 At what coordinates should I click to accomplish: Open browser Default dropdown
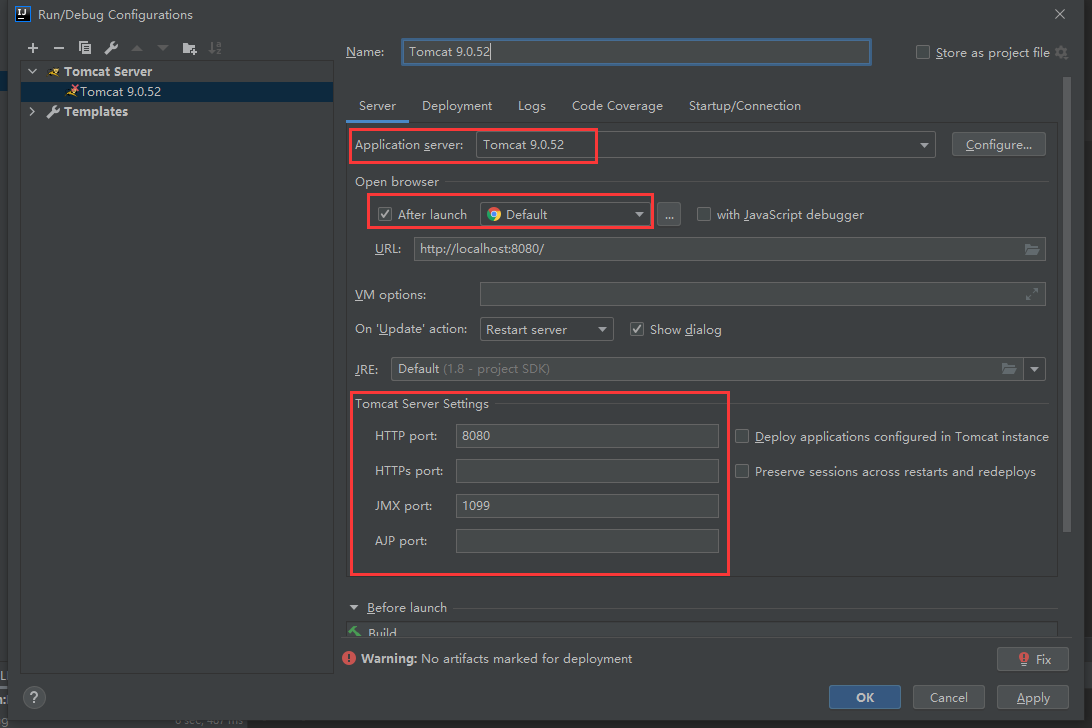click(565, 215)
